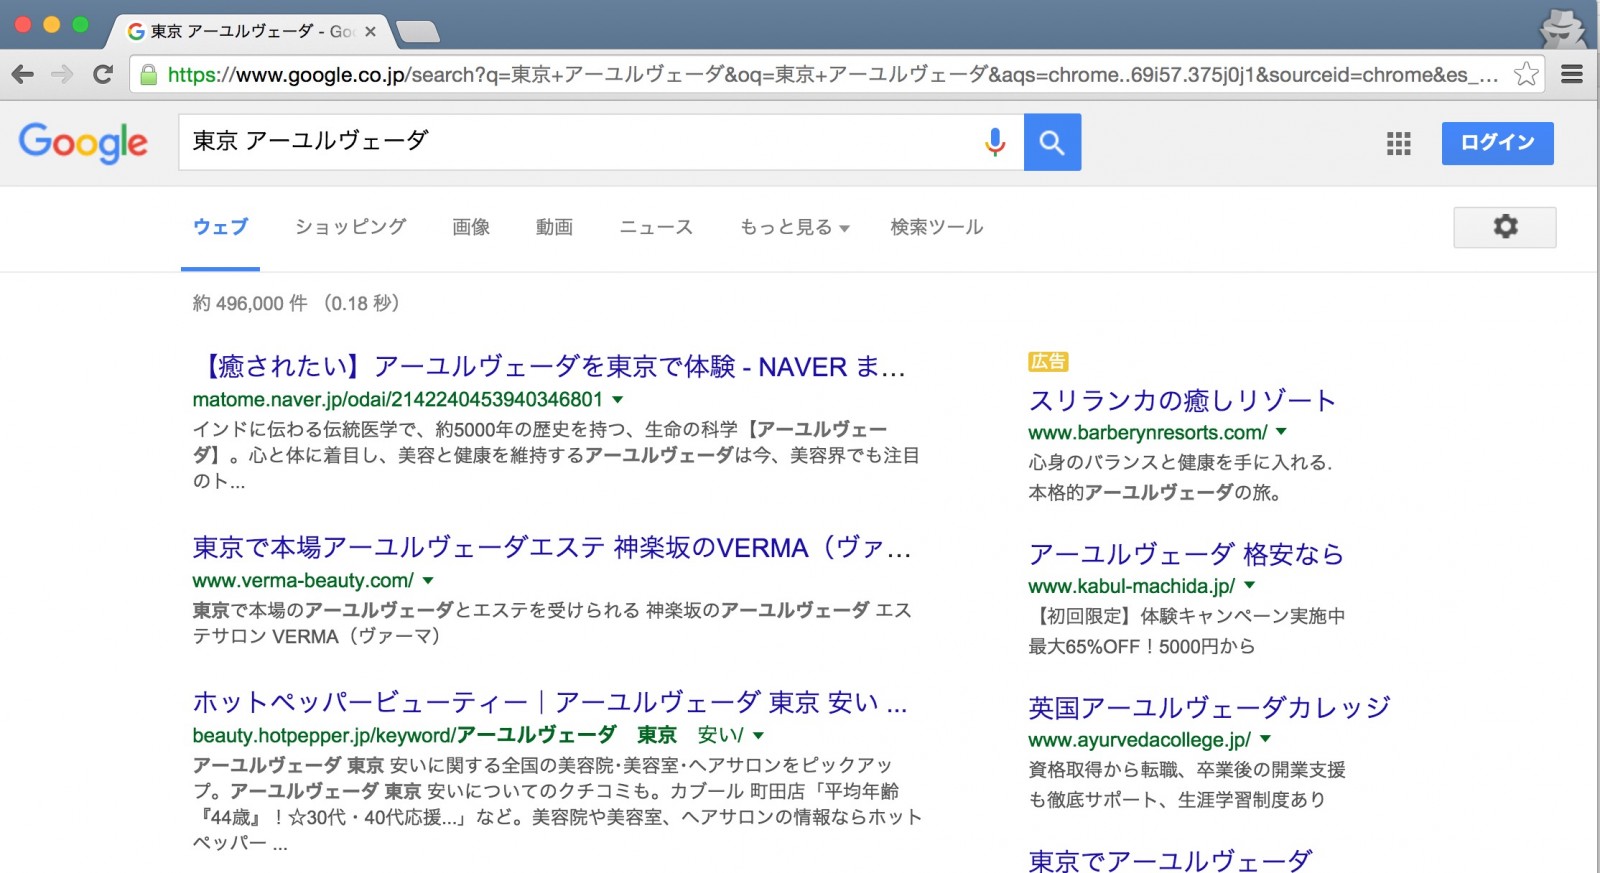Expand www.kabul-machida.jp ad arrow

tap(1249, 586)
